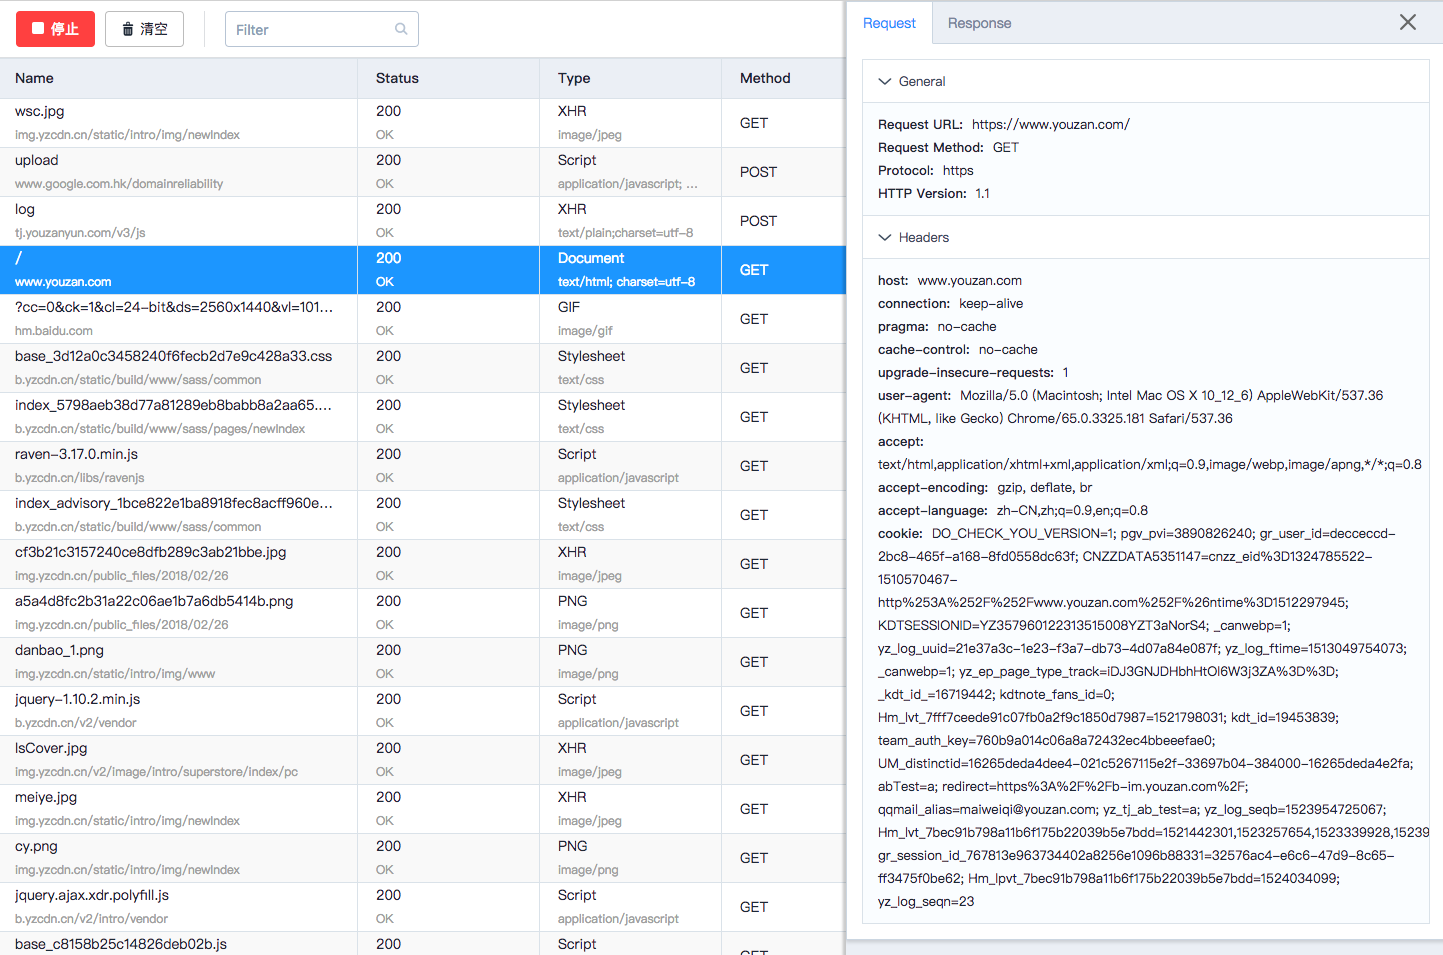Switch to the Request tab

click(x=889, y=23)
